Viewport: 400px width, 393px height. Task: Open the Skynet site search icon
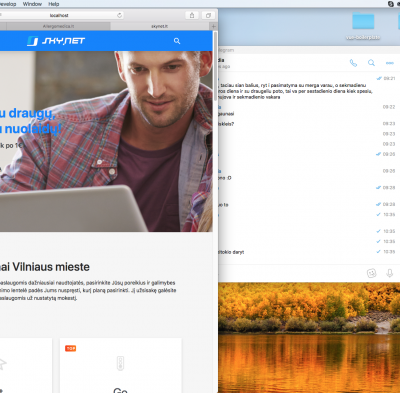point(177,41)
